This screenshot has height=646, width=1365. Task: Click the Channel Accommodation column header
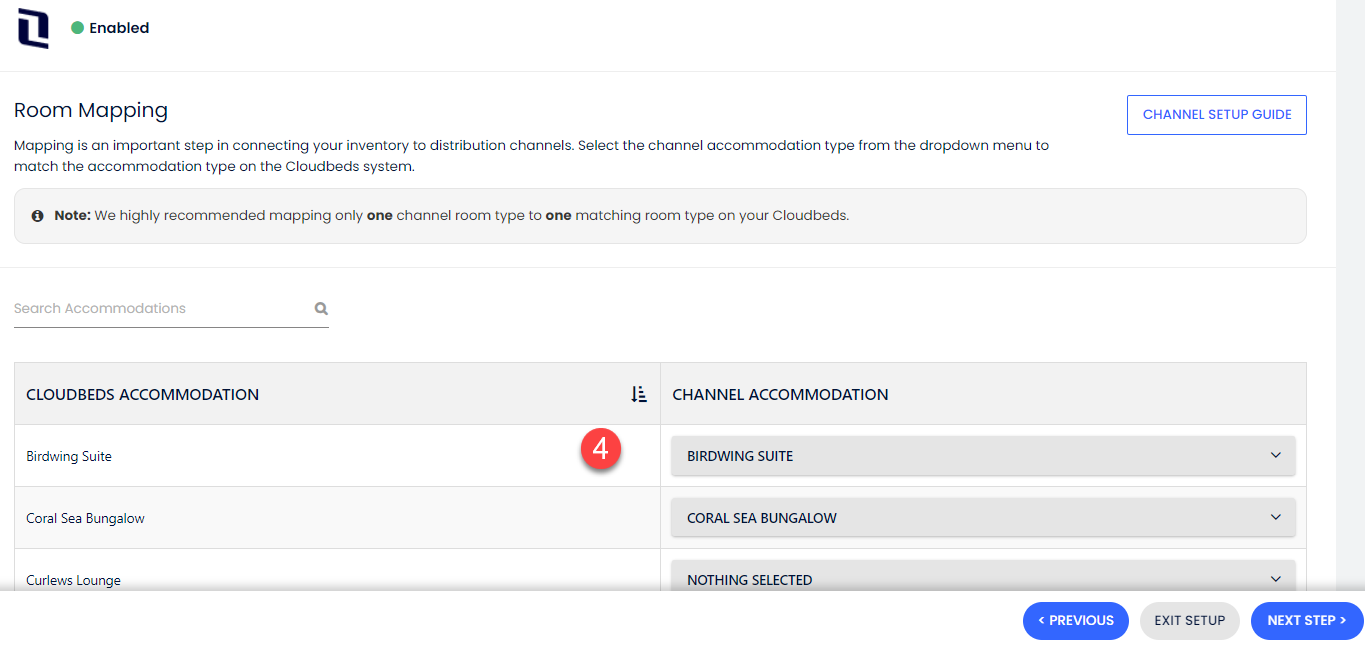pyautogui.click(x=781, y=394)
